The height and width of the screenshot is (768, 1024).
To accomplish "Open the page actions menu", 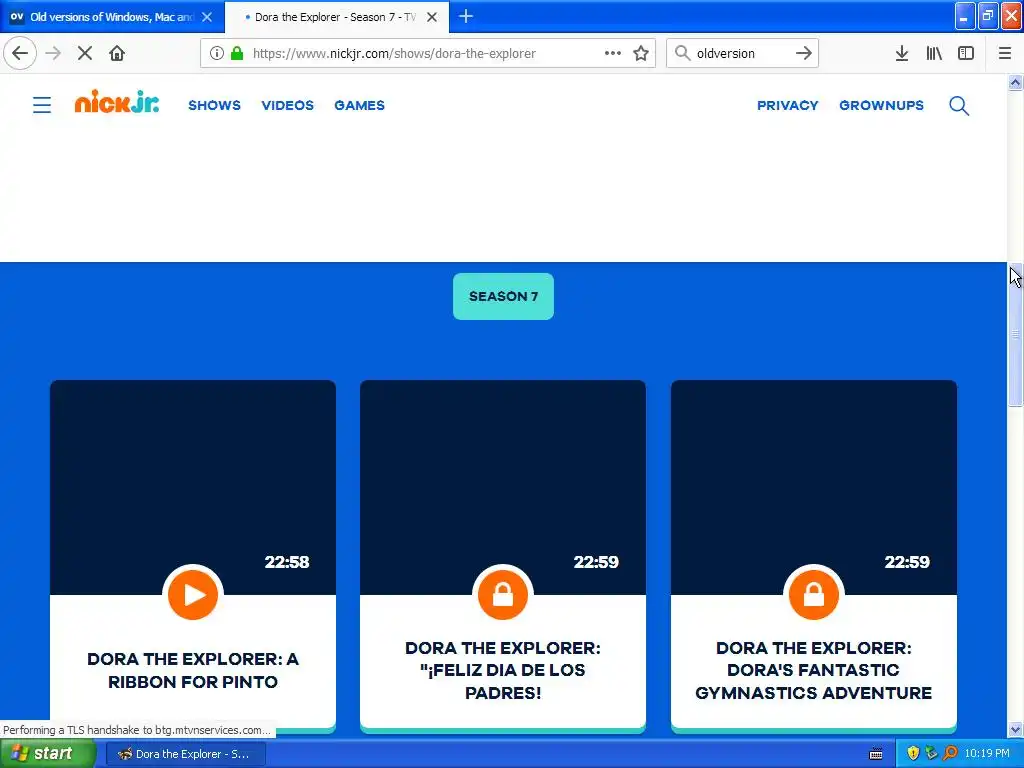I will point(613,53).
